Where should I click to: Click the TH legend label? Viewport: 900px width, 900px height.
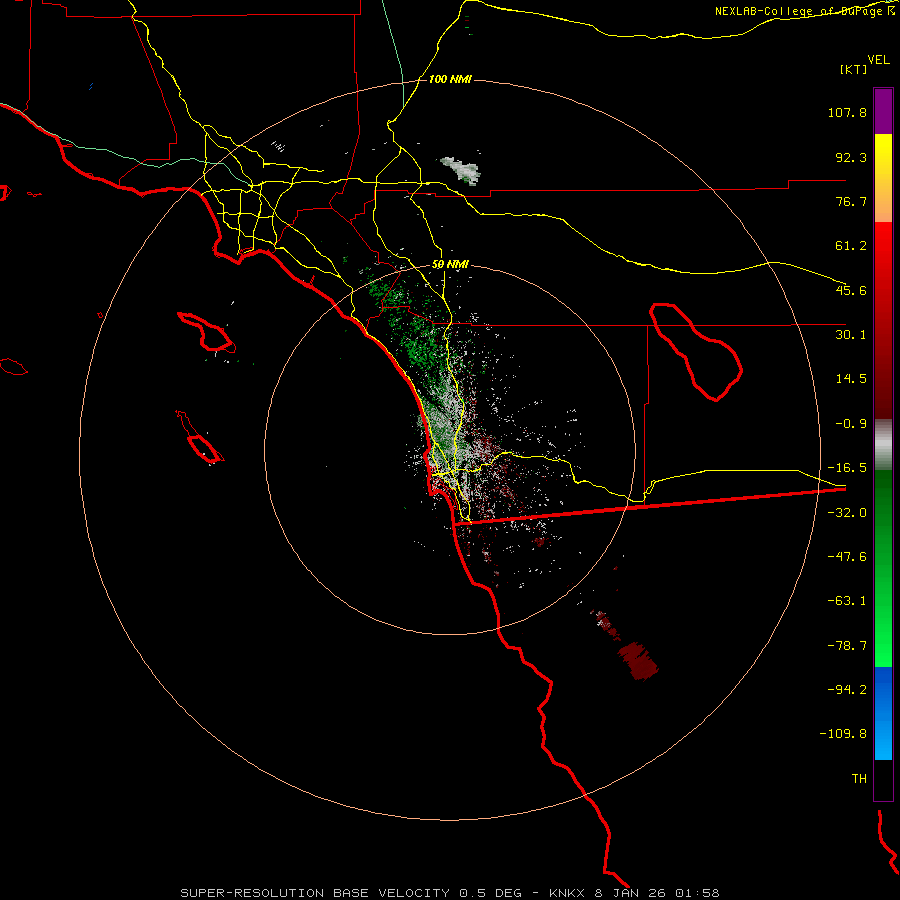(859, 779)
